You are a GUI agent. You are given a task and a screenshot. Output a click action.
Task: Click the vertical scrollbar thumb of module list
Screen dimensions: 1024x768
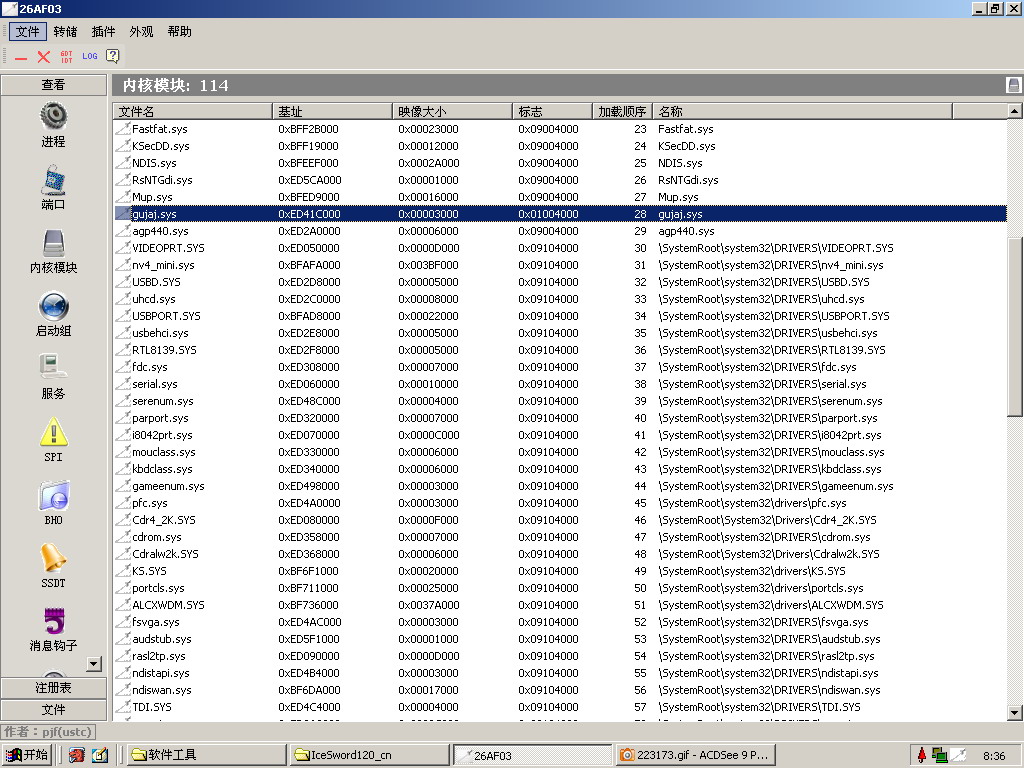(x=1014, y=327)
